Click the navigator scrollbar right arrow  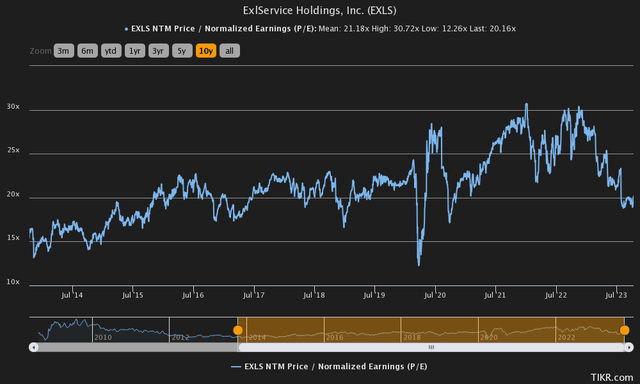pyautogui.click(x=629, y=347)
